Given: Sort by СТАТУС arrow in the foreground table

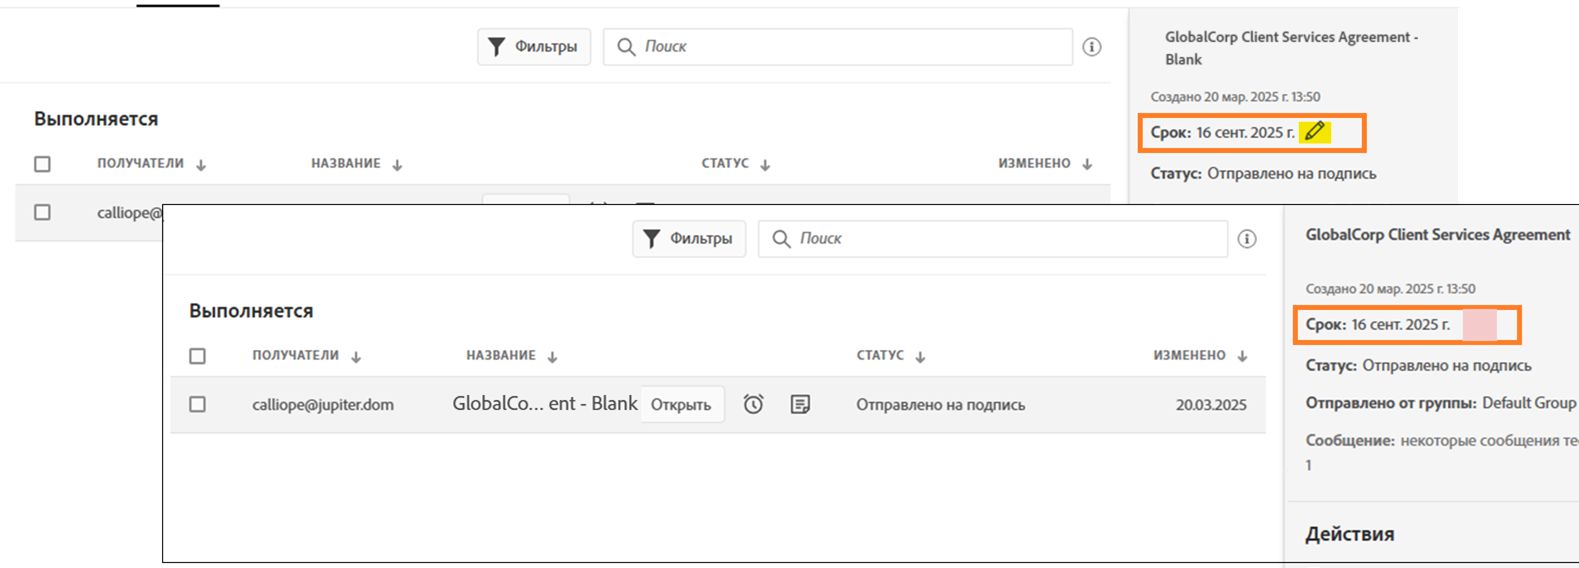Looking at the screenshot, I should point(920,356).
